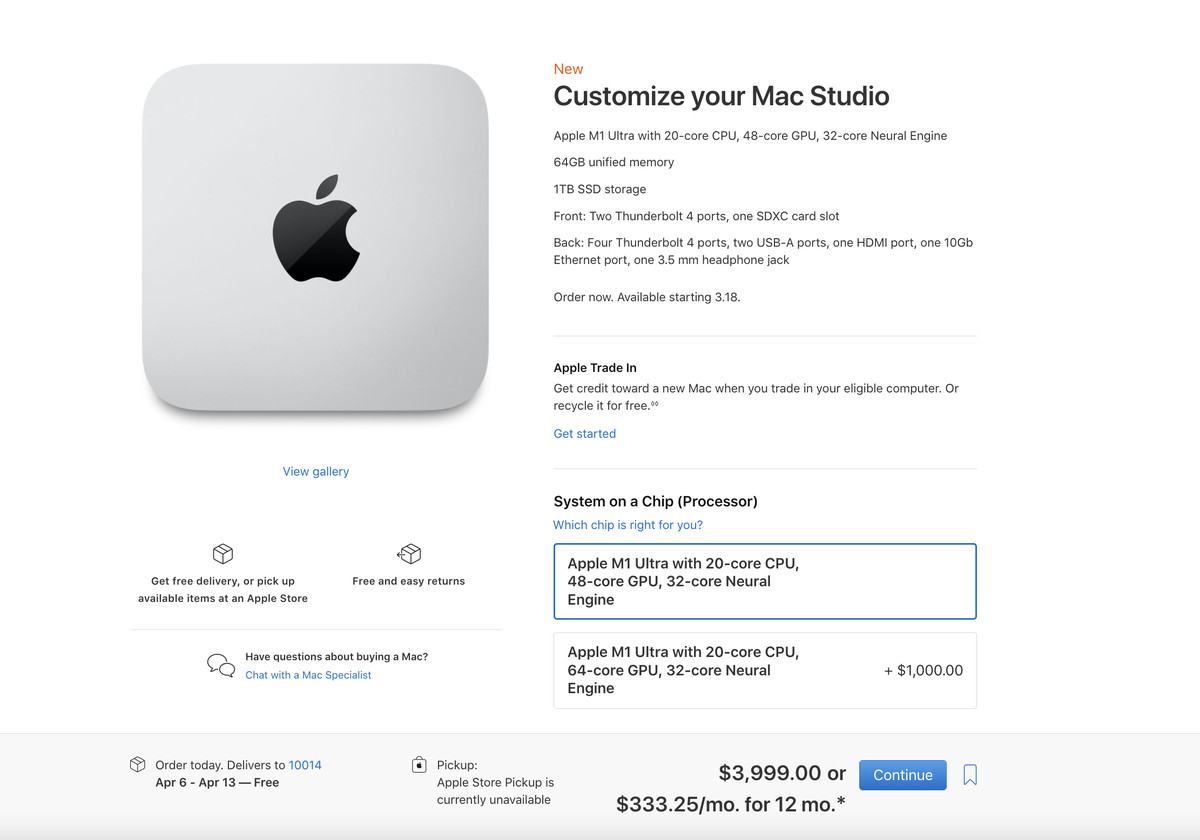
Task: Click the System on a Chip (Processor) heading
Action: coord(656,501)
